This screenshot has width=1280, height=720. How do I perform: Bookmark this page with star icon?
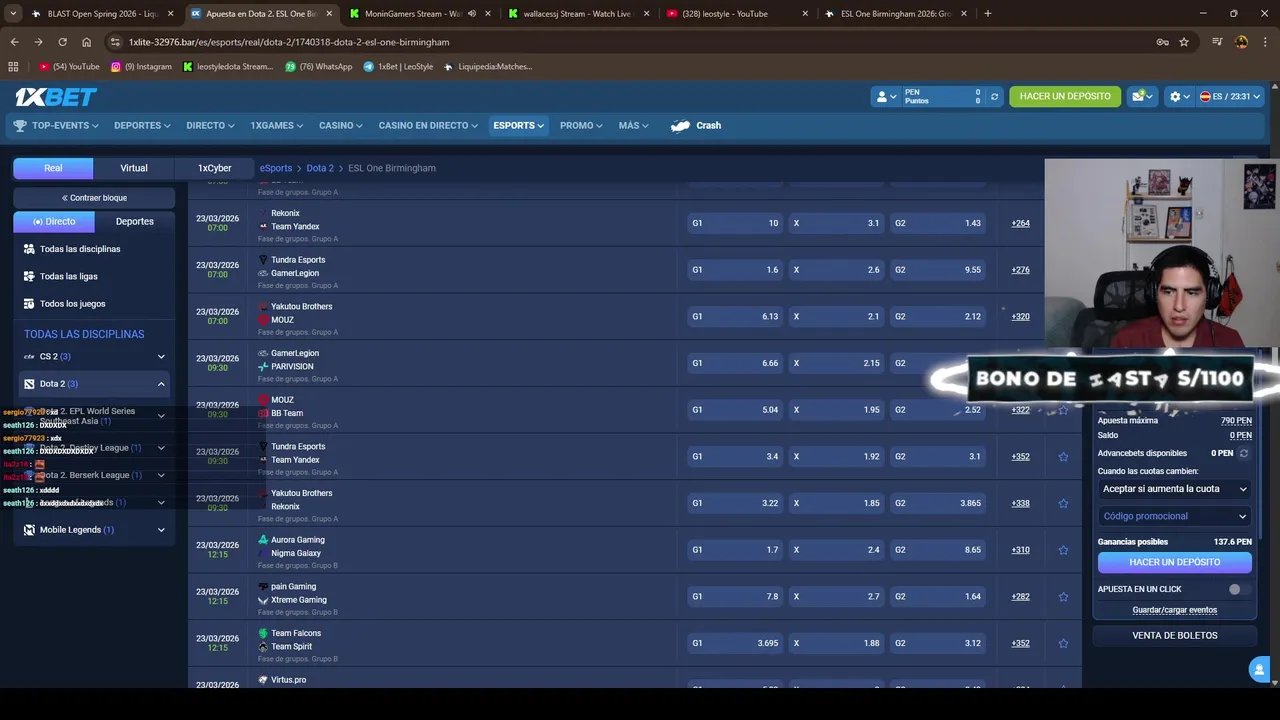[1184, 42]
